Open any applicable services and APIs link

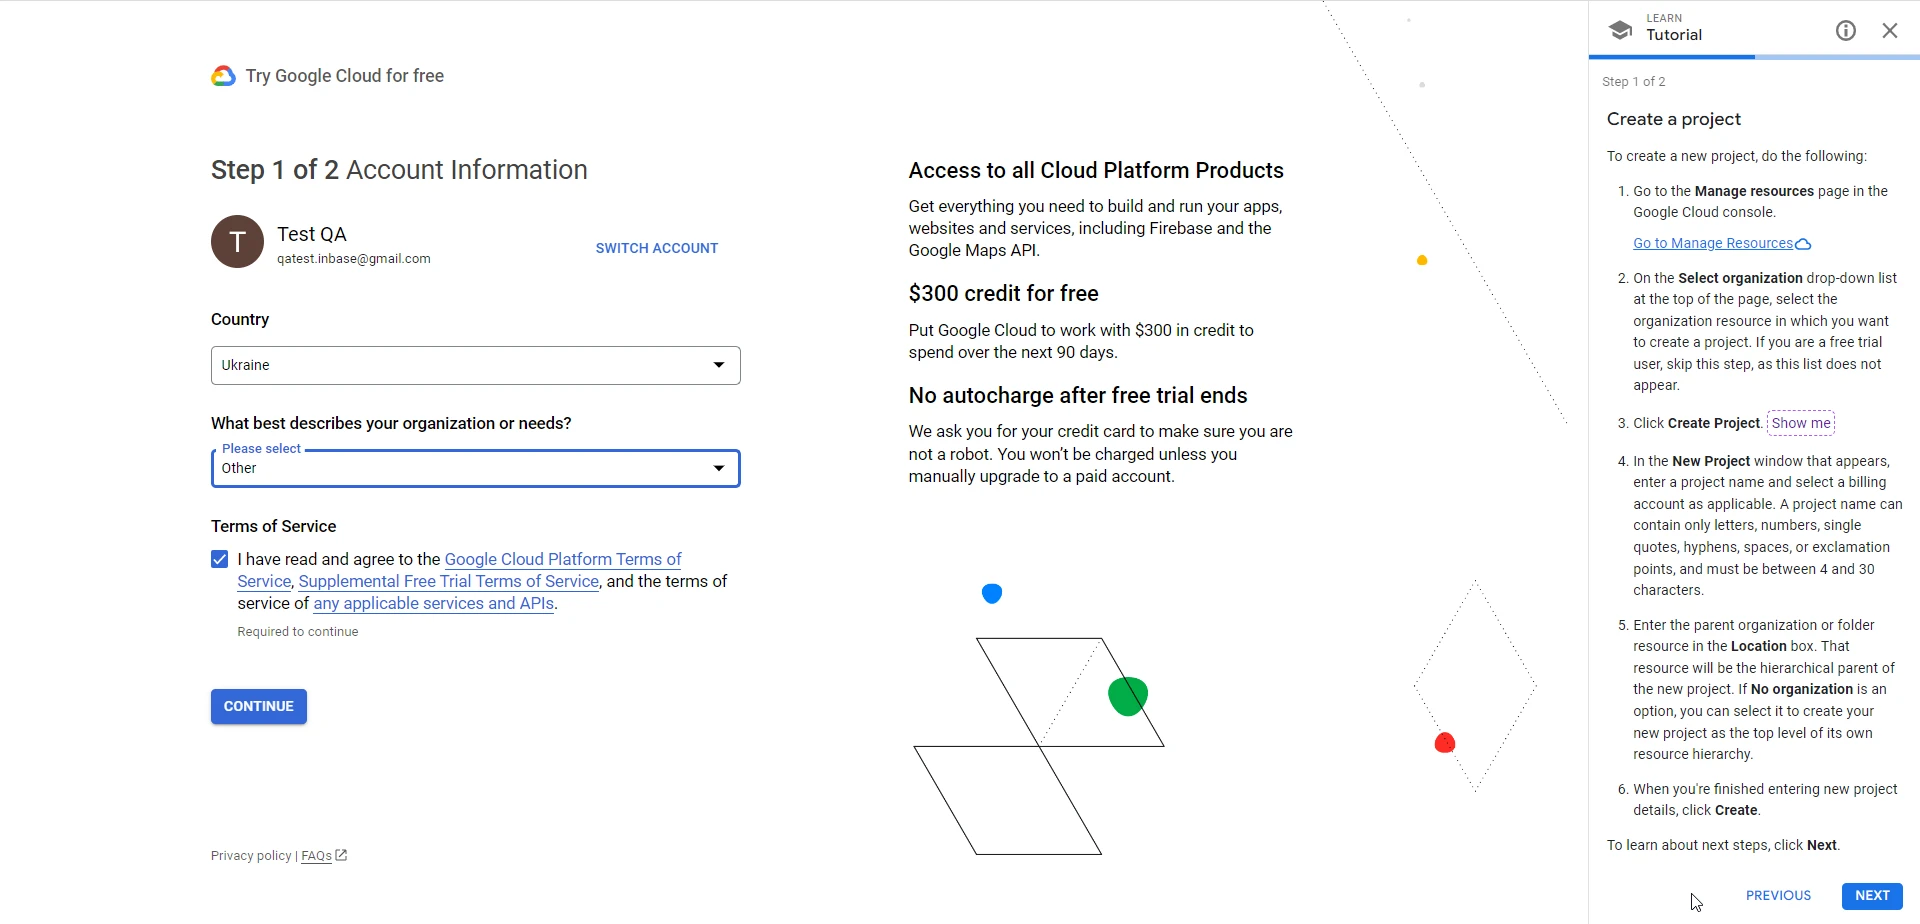pos(434,603)
